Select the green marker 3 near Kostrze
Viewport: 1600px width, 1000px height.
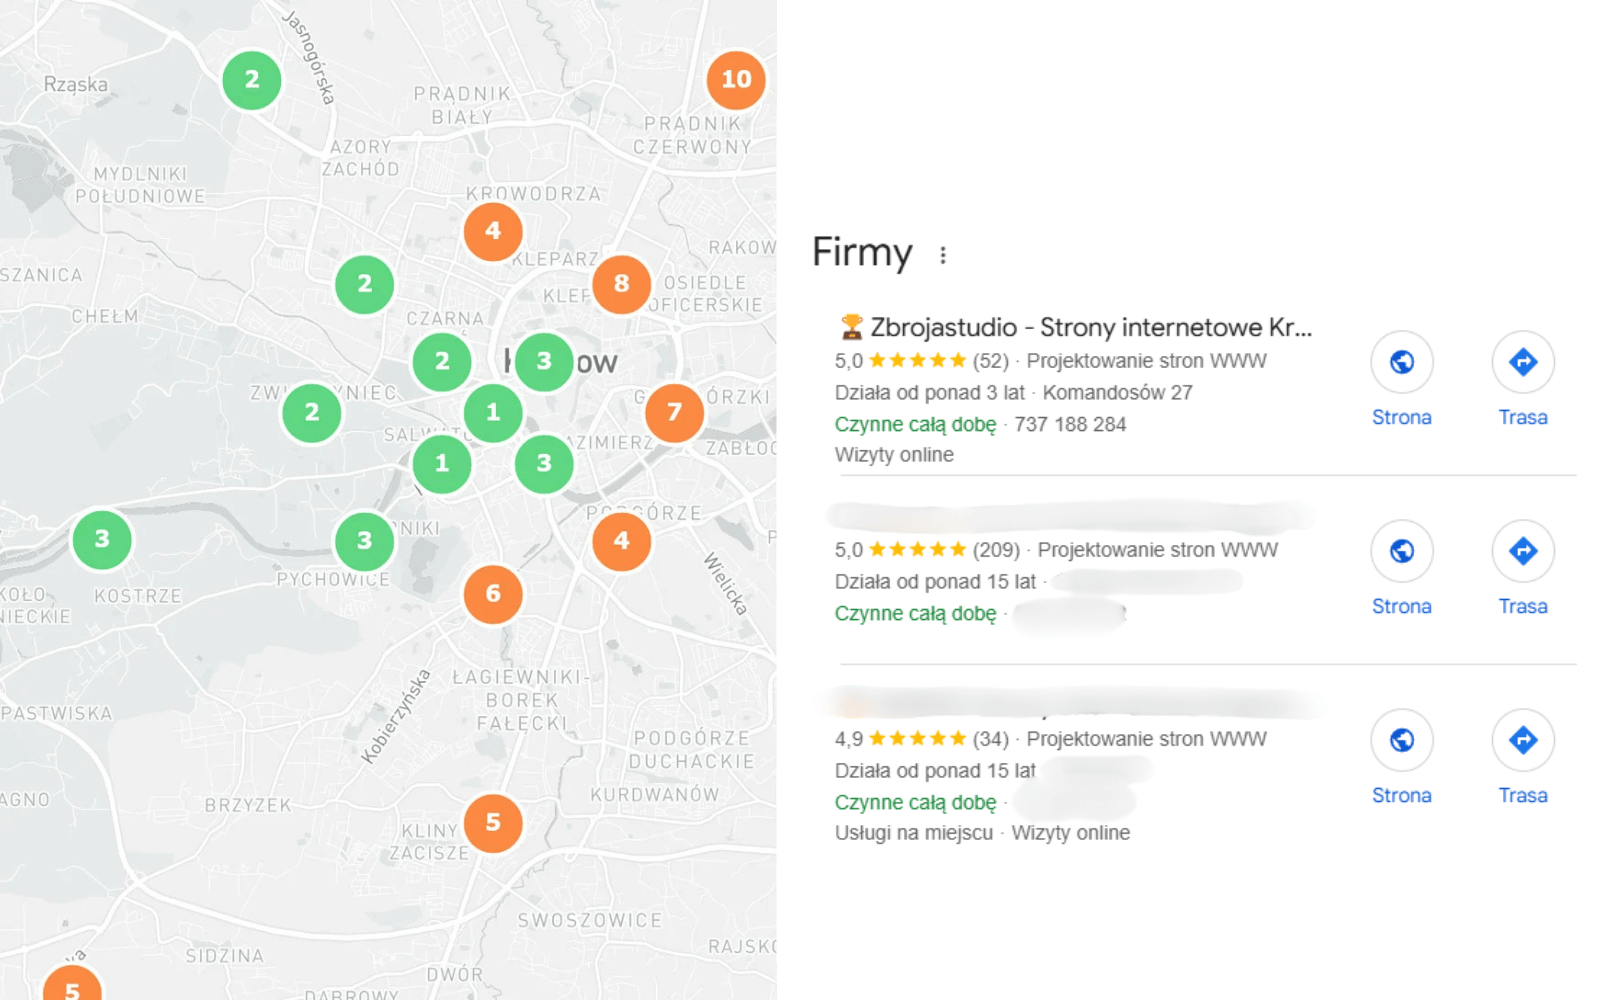pyautogui.click(x=101, y=539)
